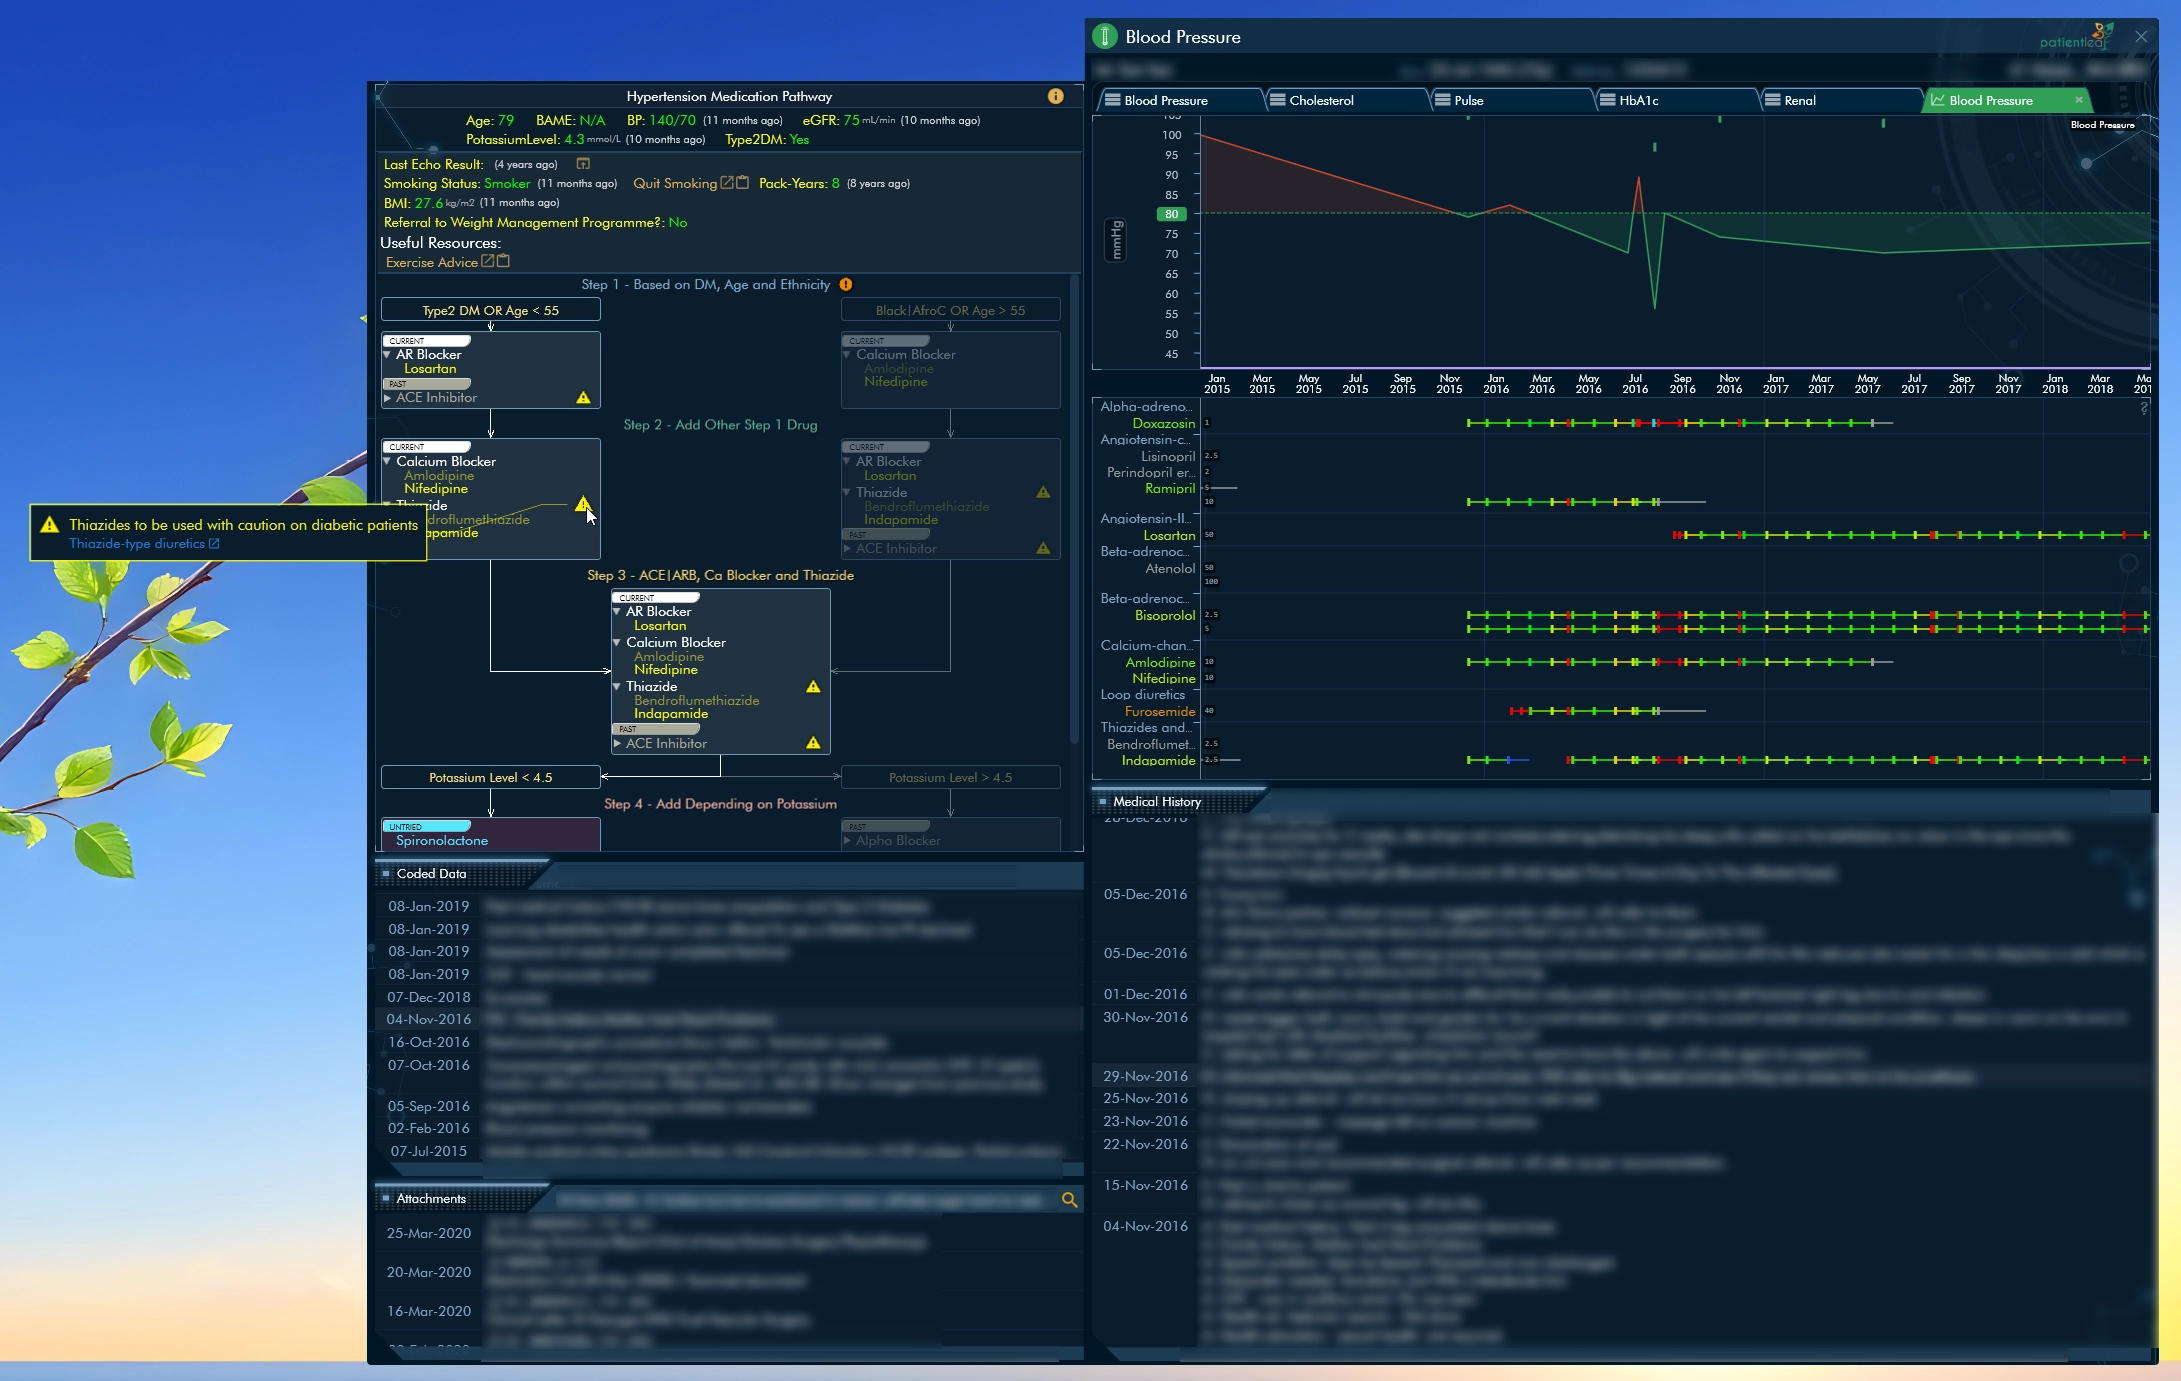
Task: Click warning icon beside Step 1 ACE Inhibitor
Action: click(x=583, y=398)
